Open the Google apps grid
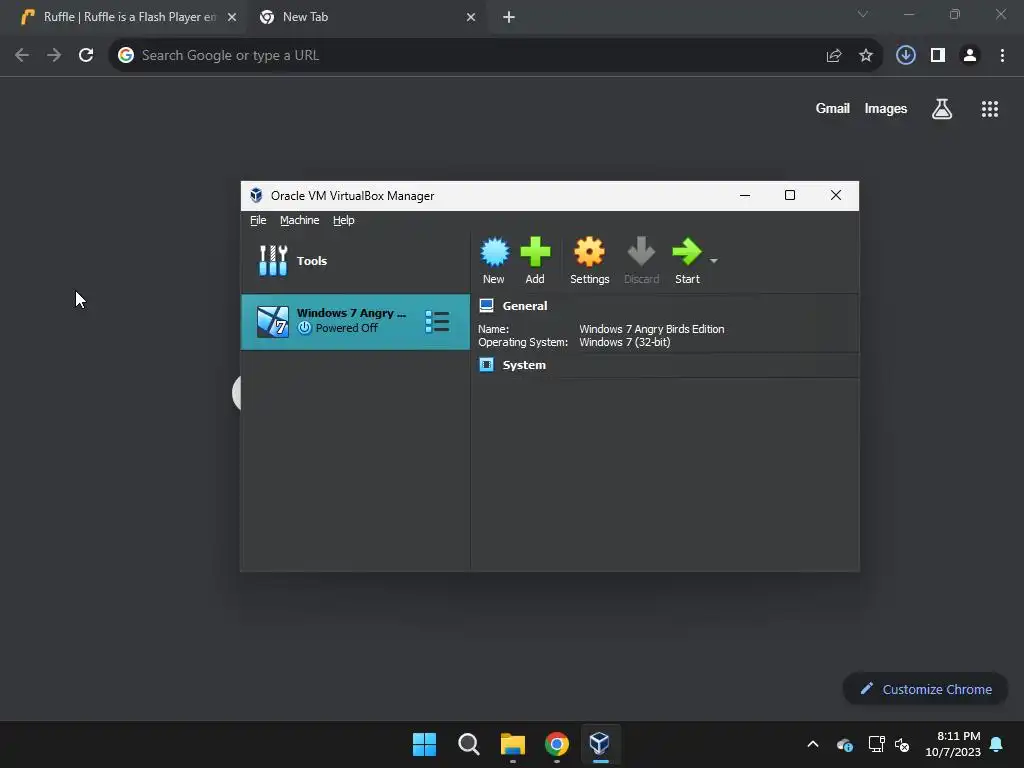Image resolution: width=1024 pixels, height=768 pixels. [990, 109]
